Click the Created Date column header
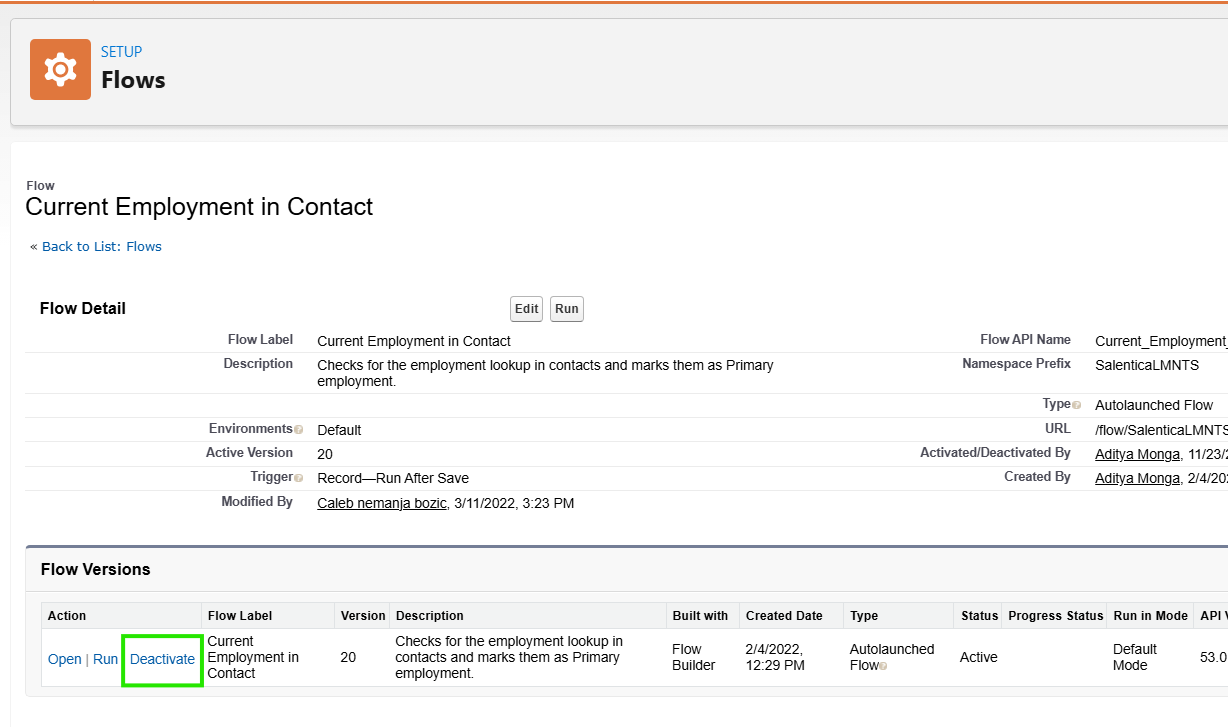The width and height of the screenshot is (1228, 727). click(x=784, y=616)
